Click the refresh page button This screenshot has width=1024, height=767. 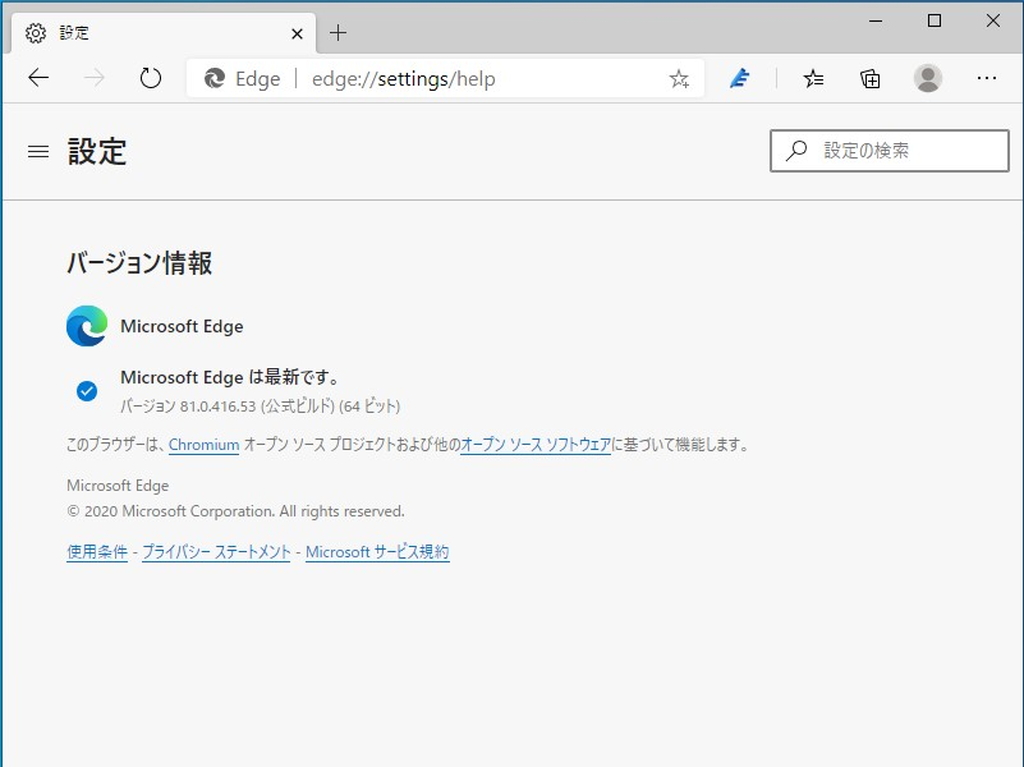(151, 78)
